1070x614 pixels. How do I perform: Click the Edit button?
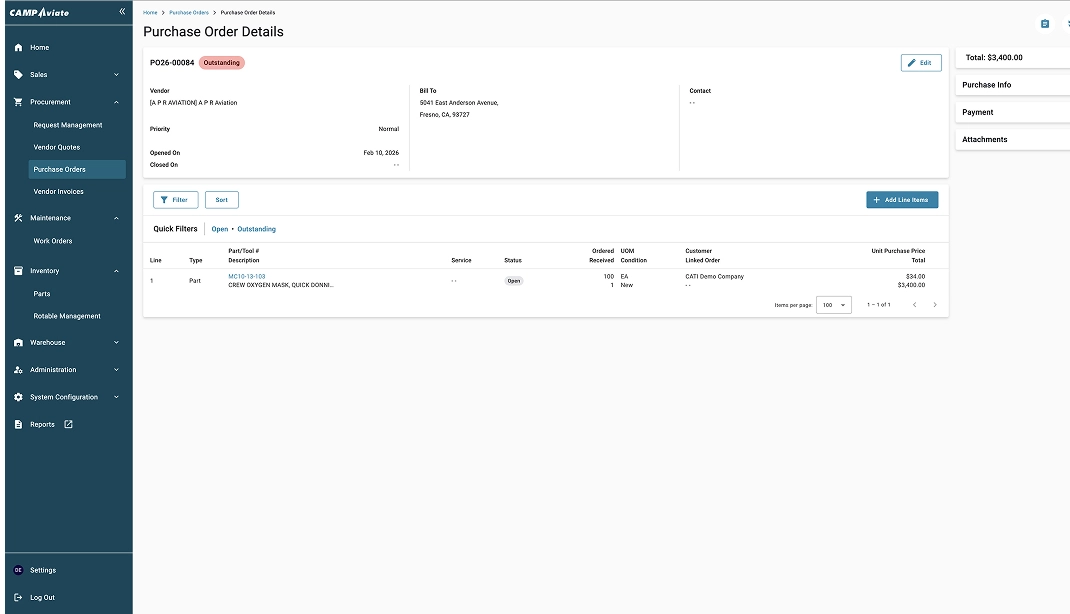pos(920,63)
